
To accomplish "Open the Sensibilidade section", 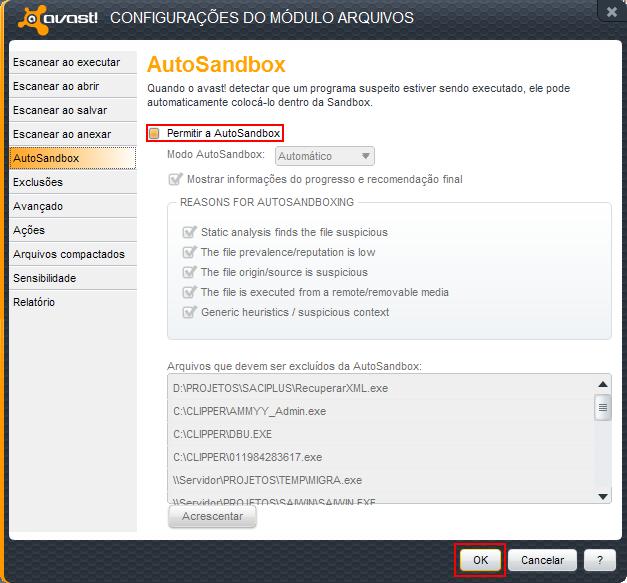I will [73, 278].
